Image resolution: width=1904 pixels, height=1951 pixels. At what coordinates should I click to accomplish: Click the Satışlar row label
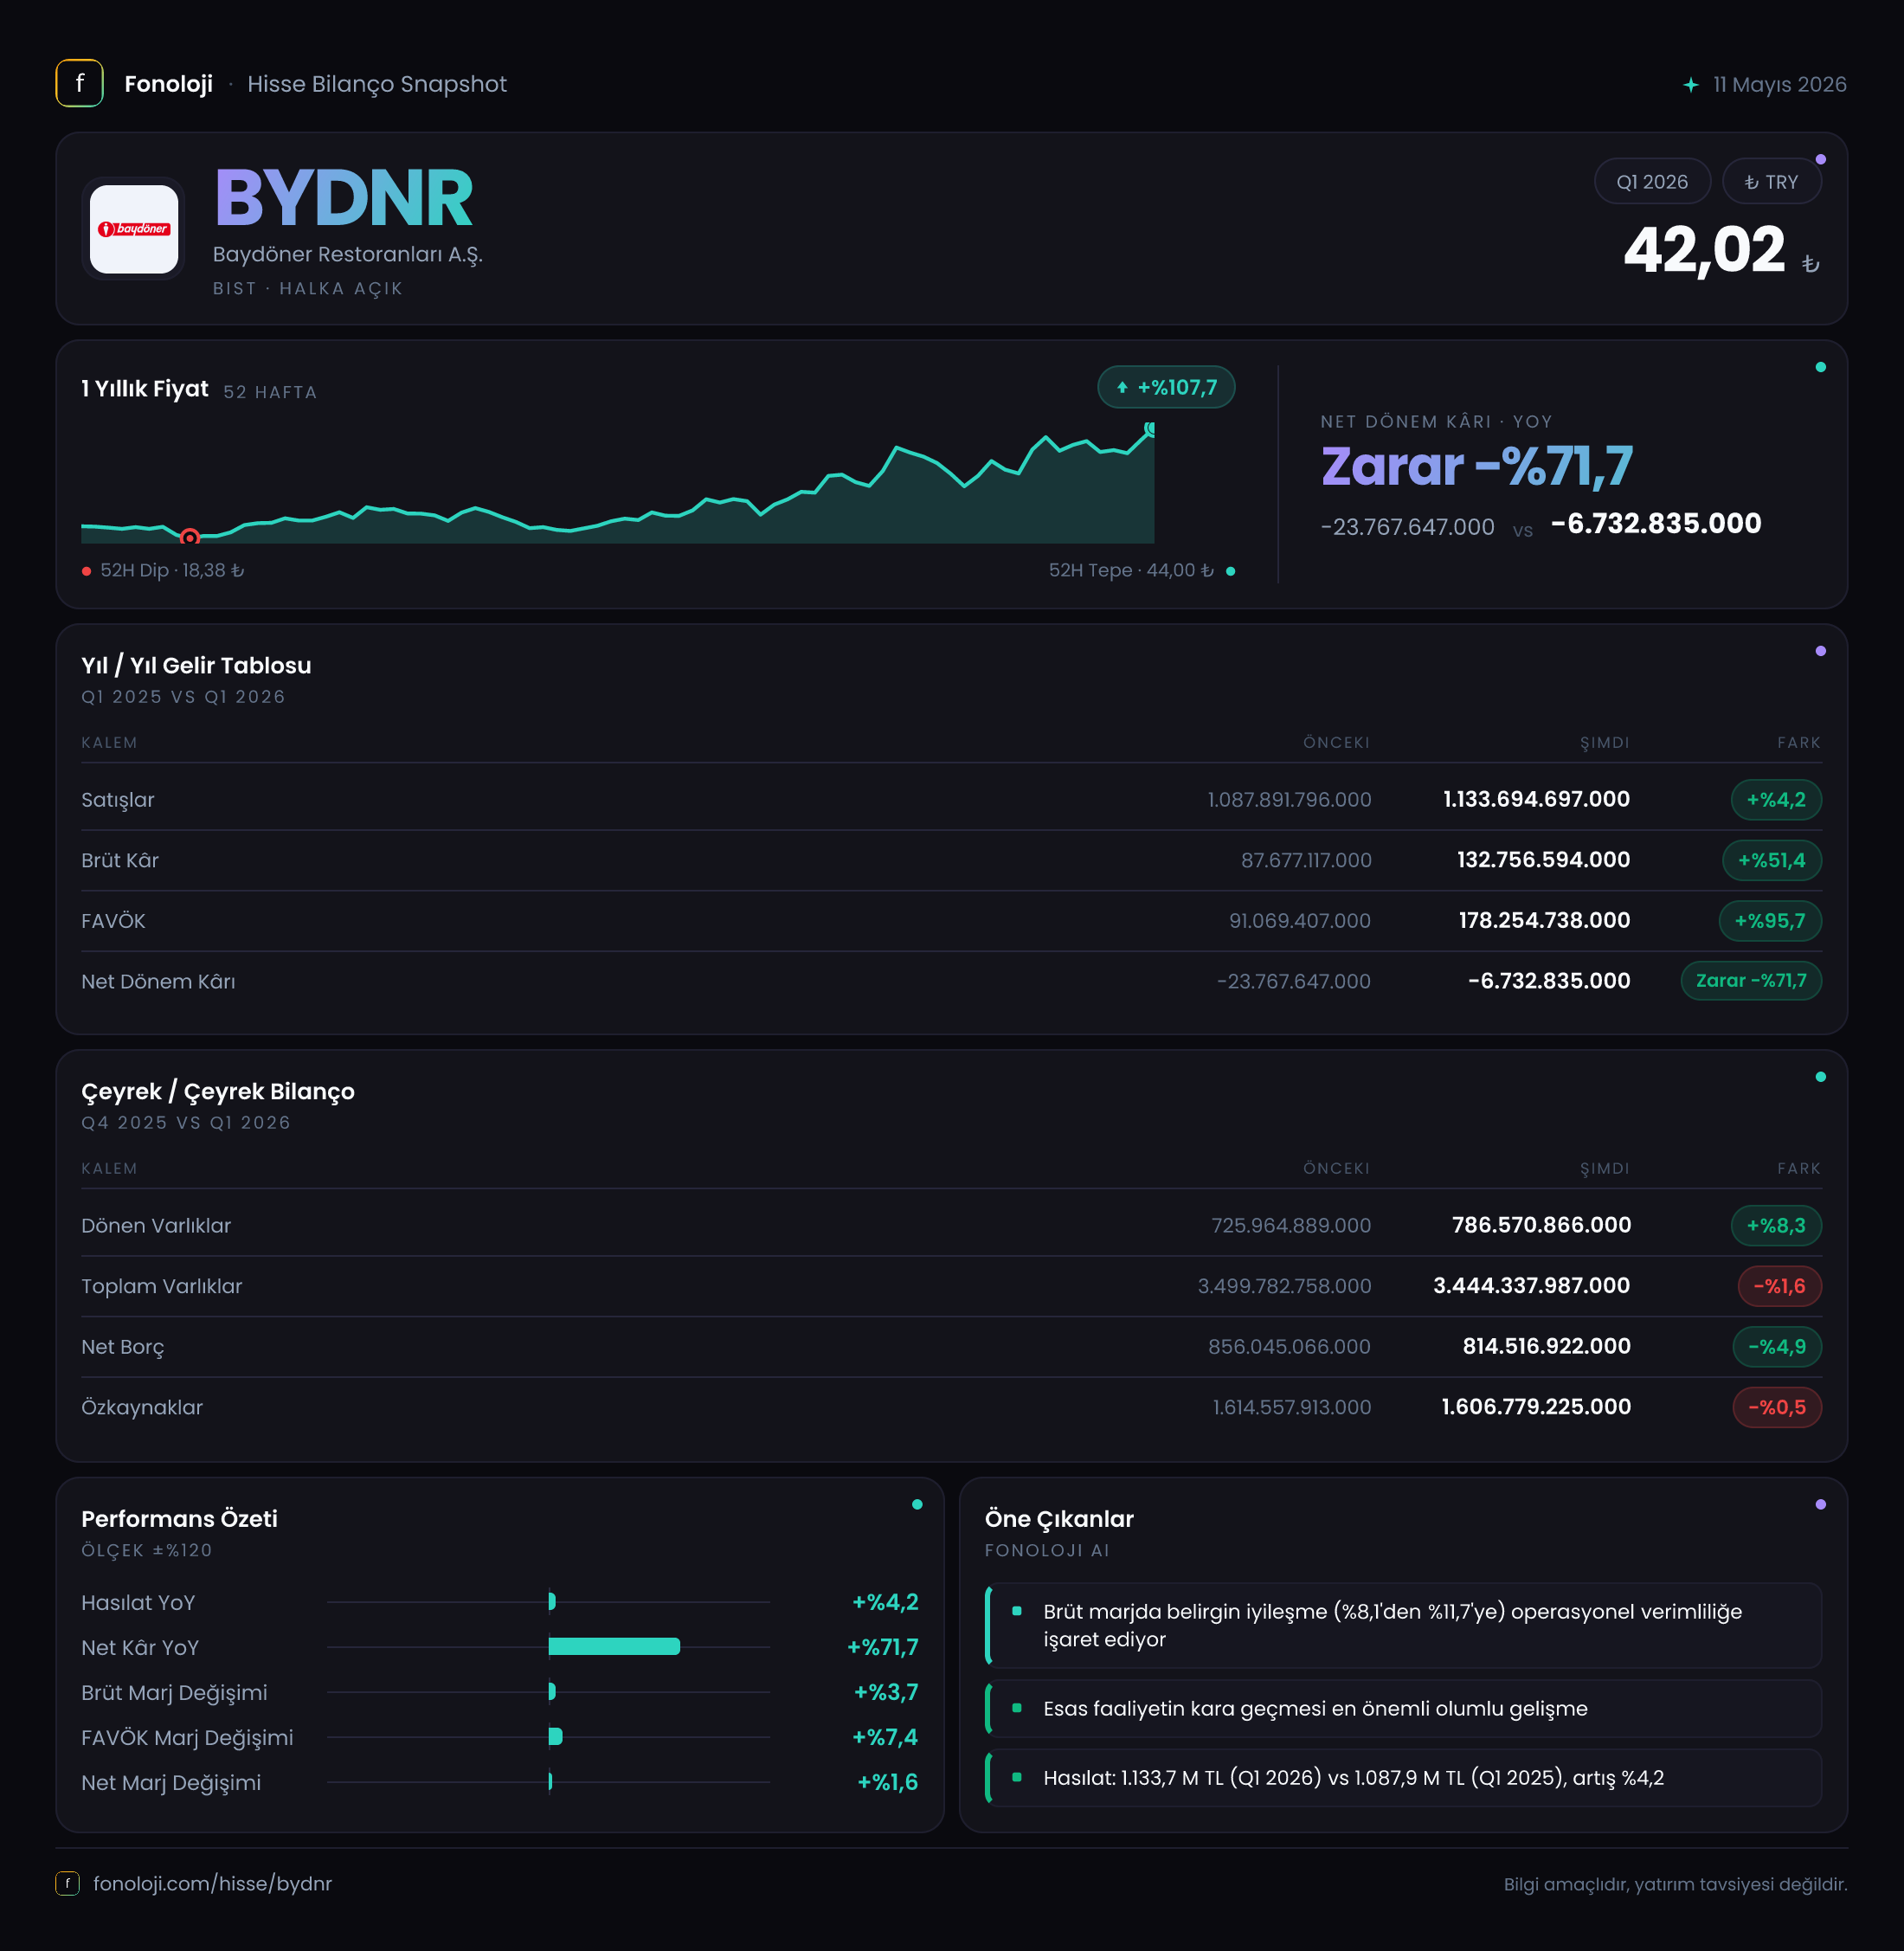coord(118,800)
